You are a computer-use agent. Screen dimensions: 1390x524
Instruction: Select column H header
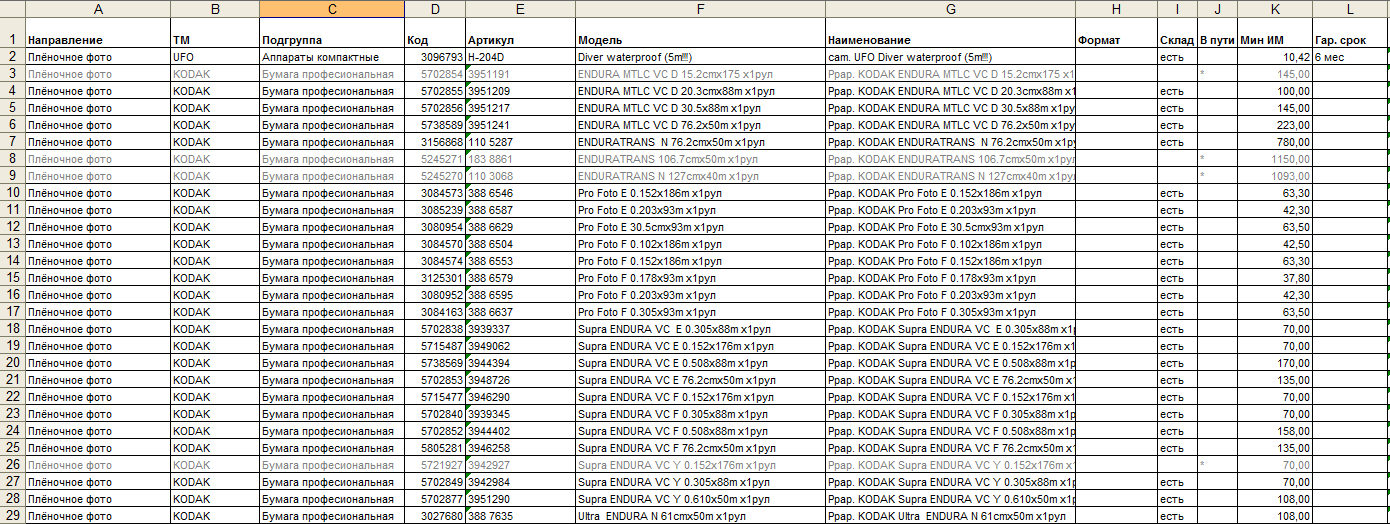pos(1116,9)
